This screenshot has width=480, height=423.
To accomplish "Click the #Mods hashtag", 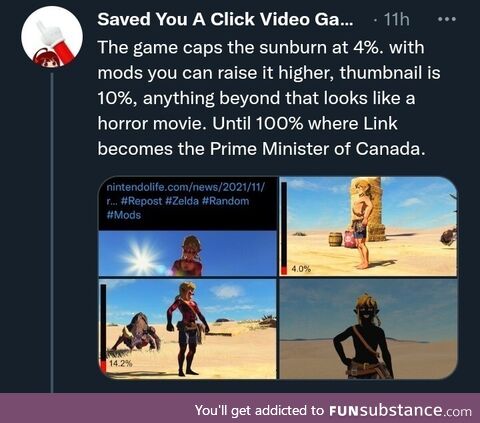I will click(124, 215).
